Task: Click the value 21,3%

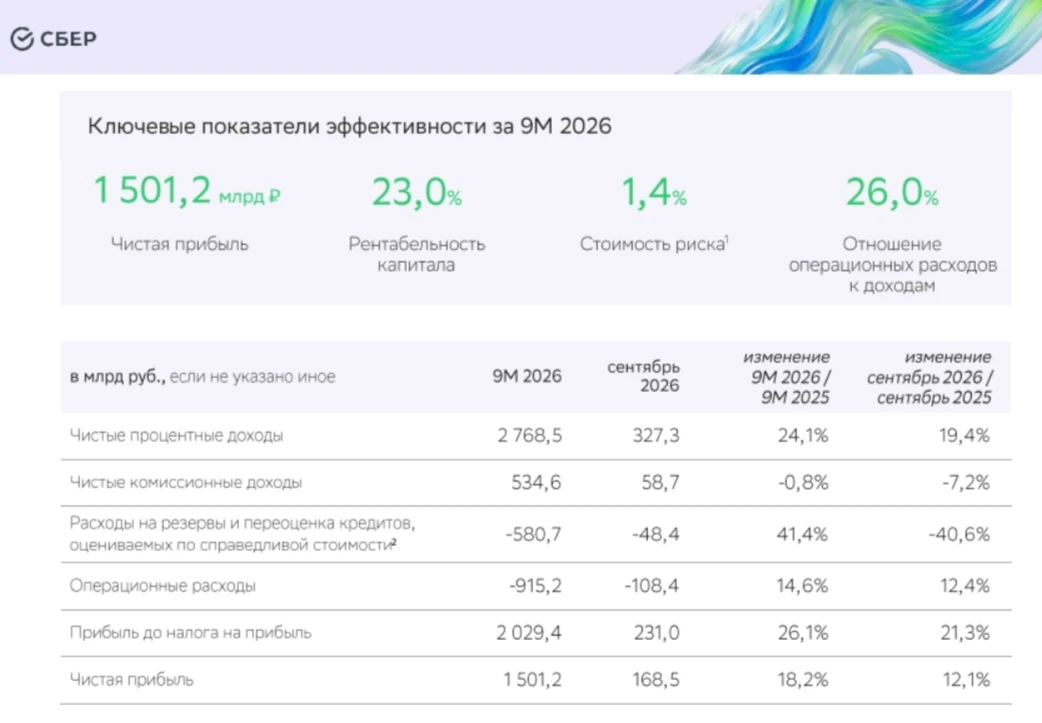Action: [965, 633]
